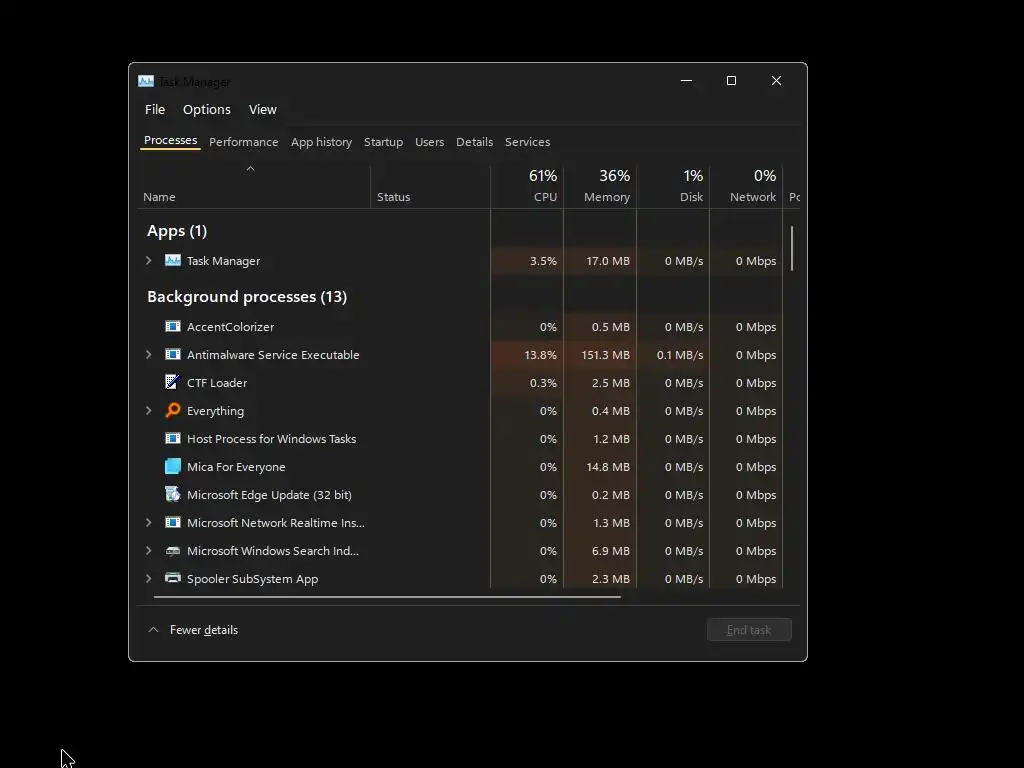Select the Processes tab

pos(170,140)
